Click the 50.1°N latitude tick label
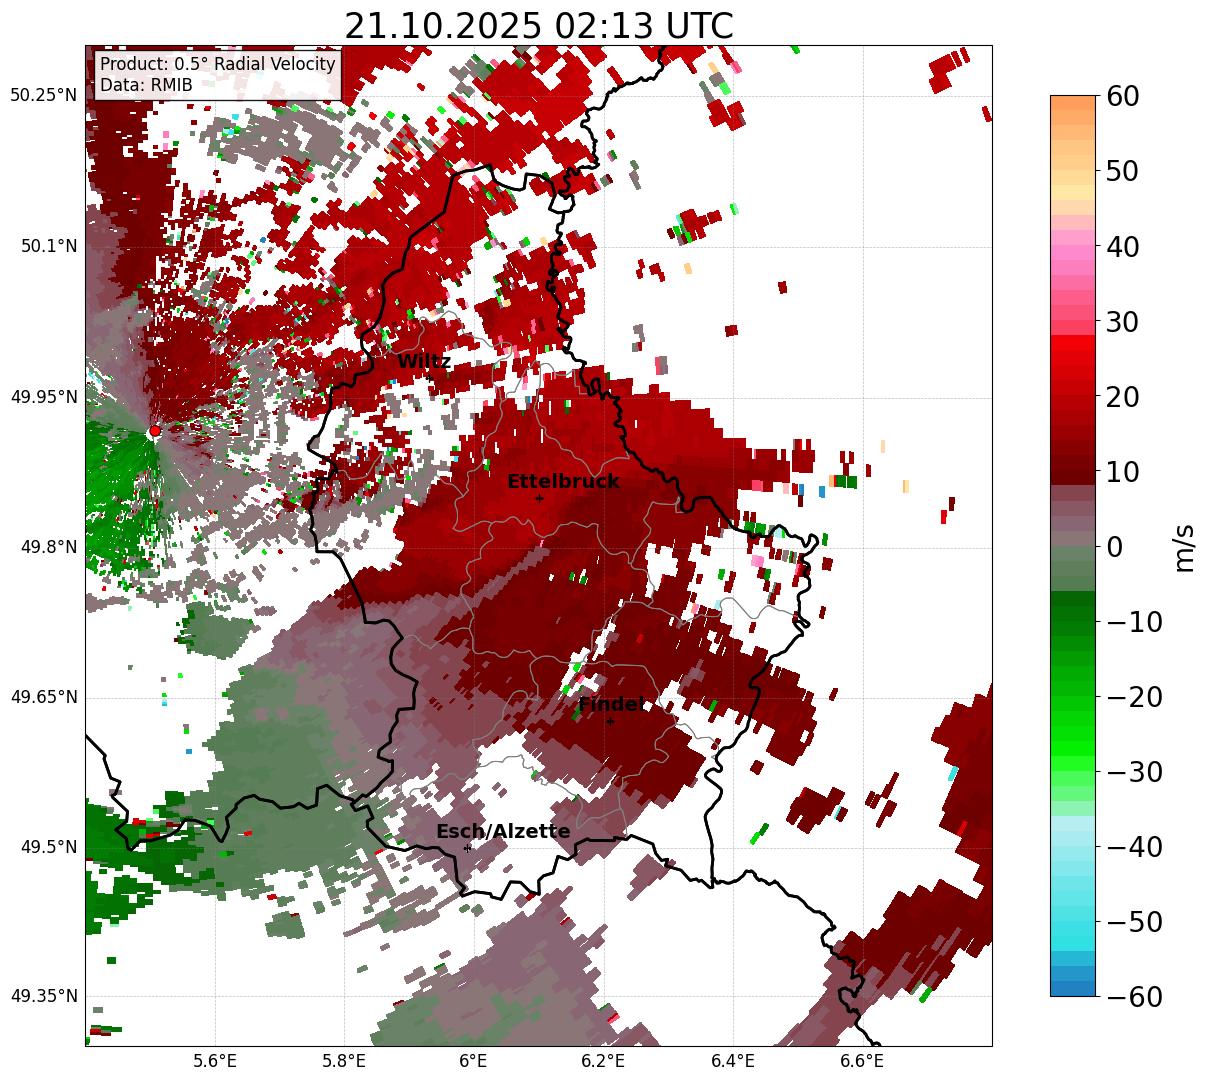The height and width of the screenshot is (1081, 1207). [x=48, y=246]
